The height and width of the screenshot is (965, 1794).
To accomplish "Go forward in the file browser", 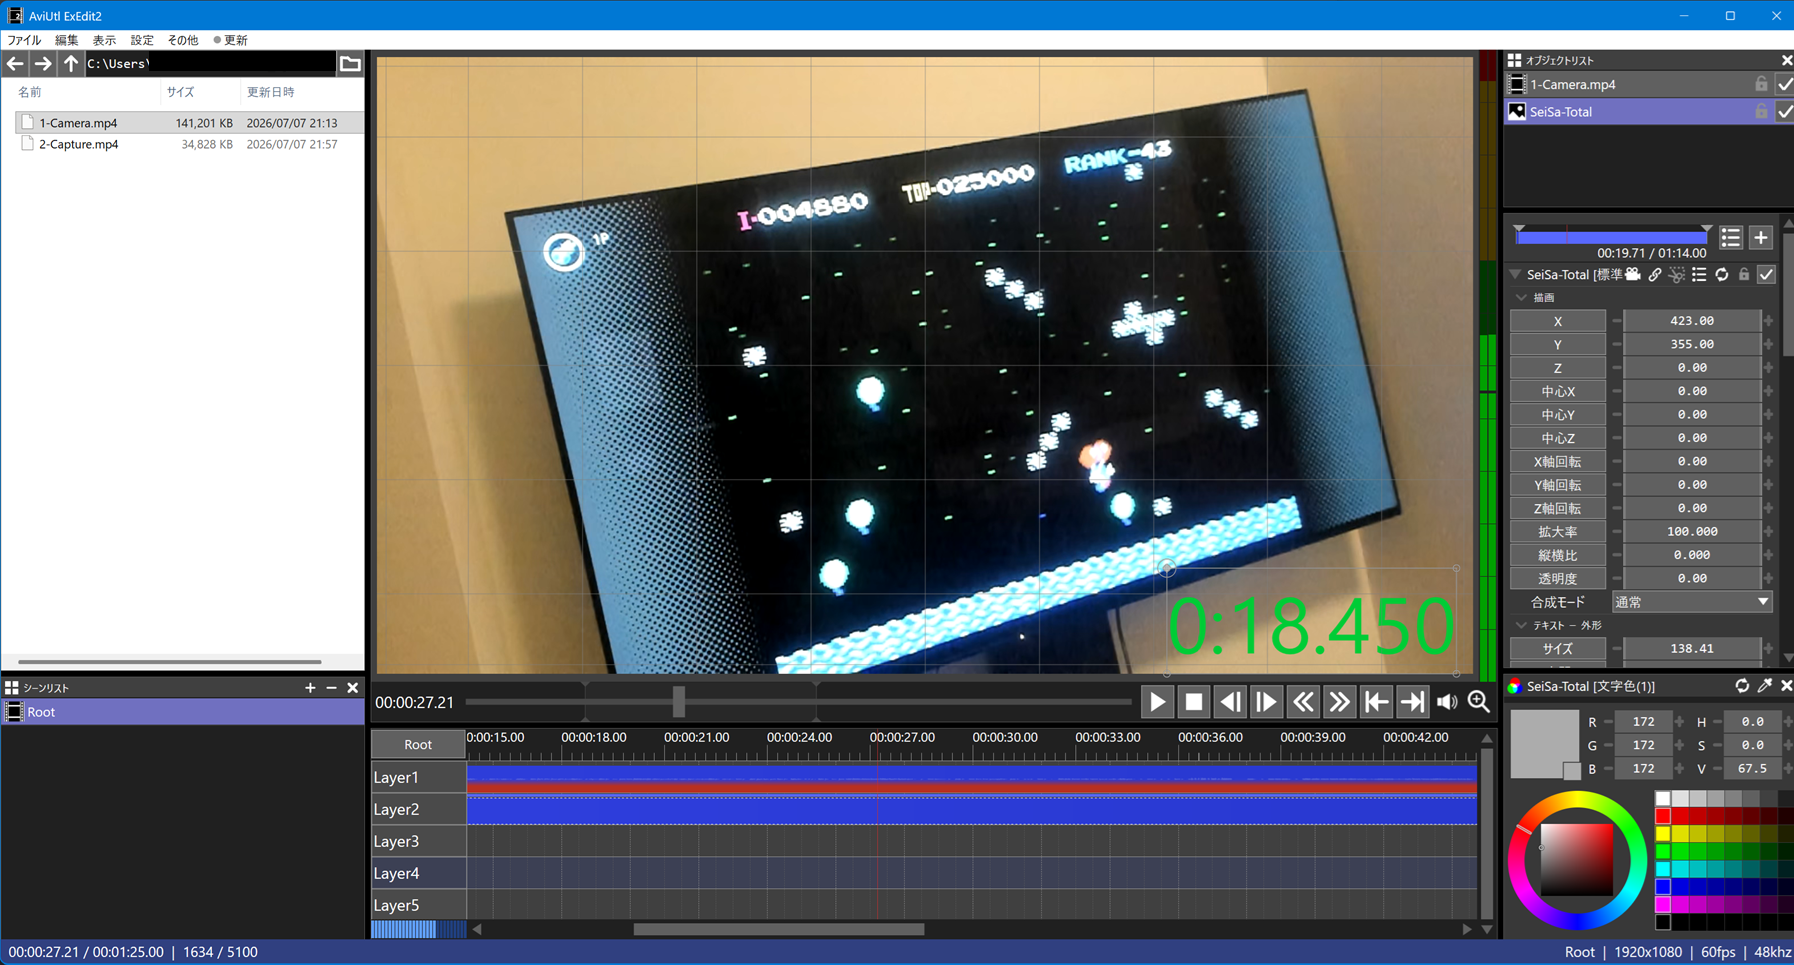I will [x=42, y=64].
